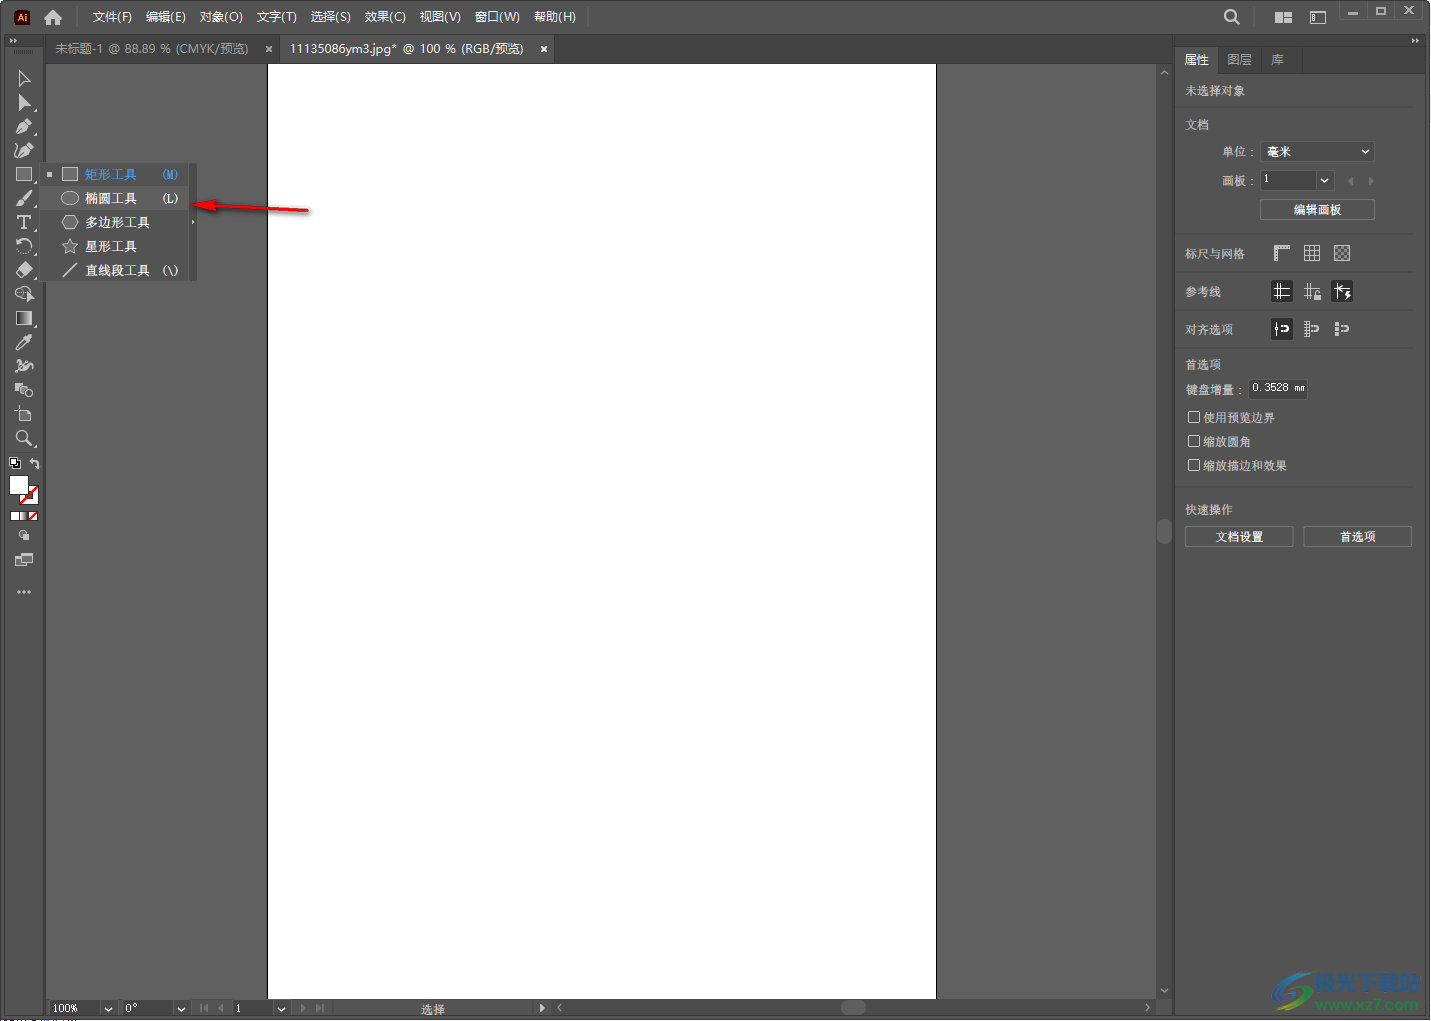The width and height of the screenshot is (1431, 1021).
Task: Open the 对象(O) menu
Action: point(221,17)
